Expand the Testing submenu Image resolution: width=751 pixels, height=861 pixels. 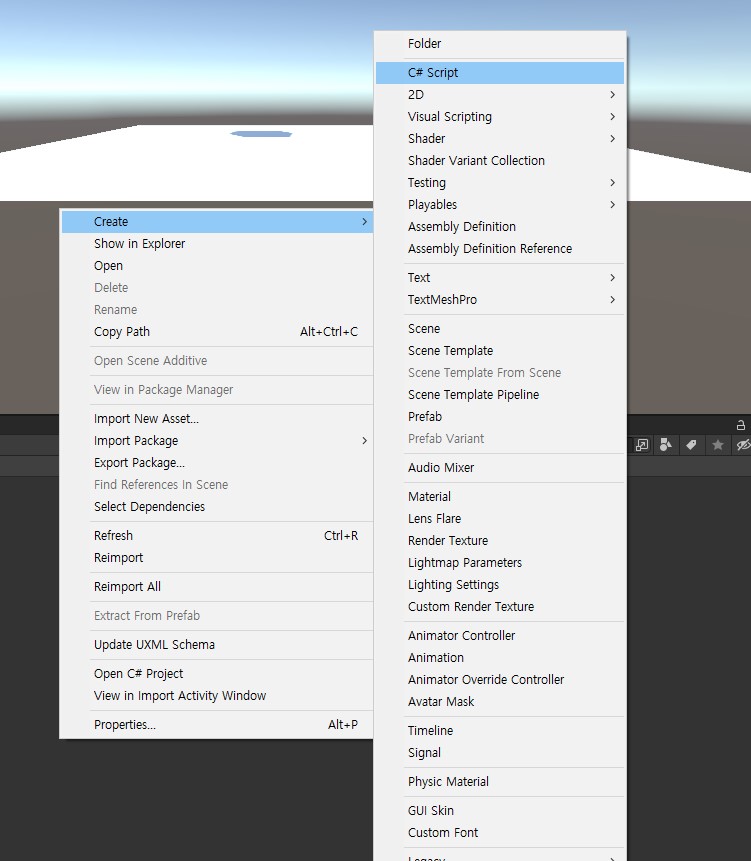click(x=500, y=183)
